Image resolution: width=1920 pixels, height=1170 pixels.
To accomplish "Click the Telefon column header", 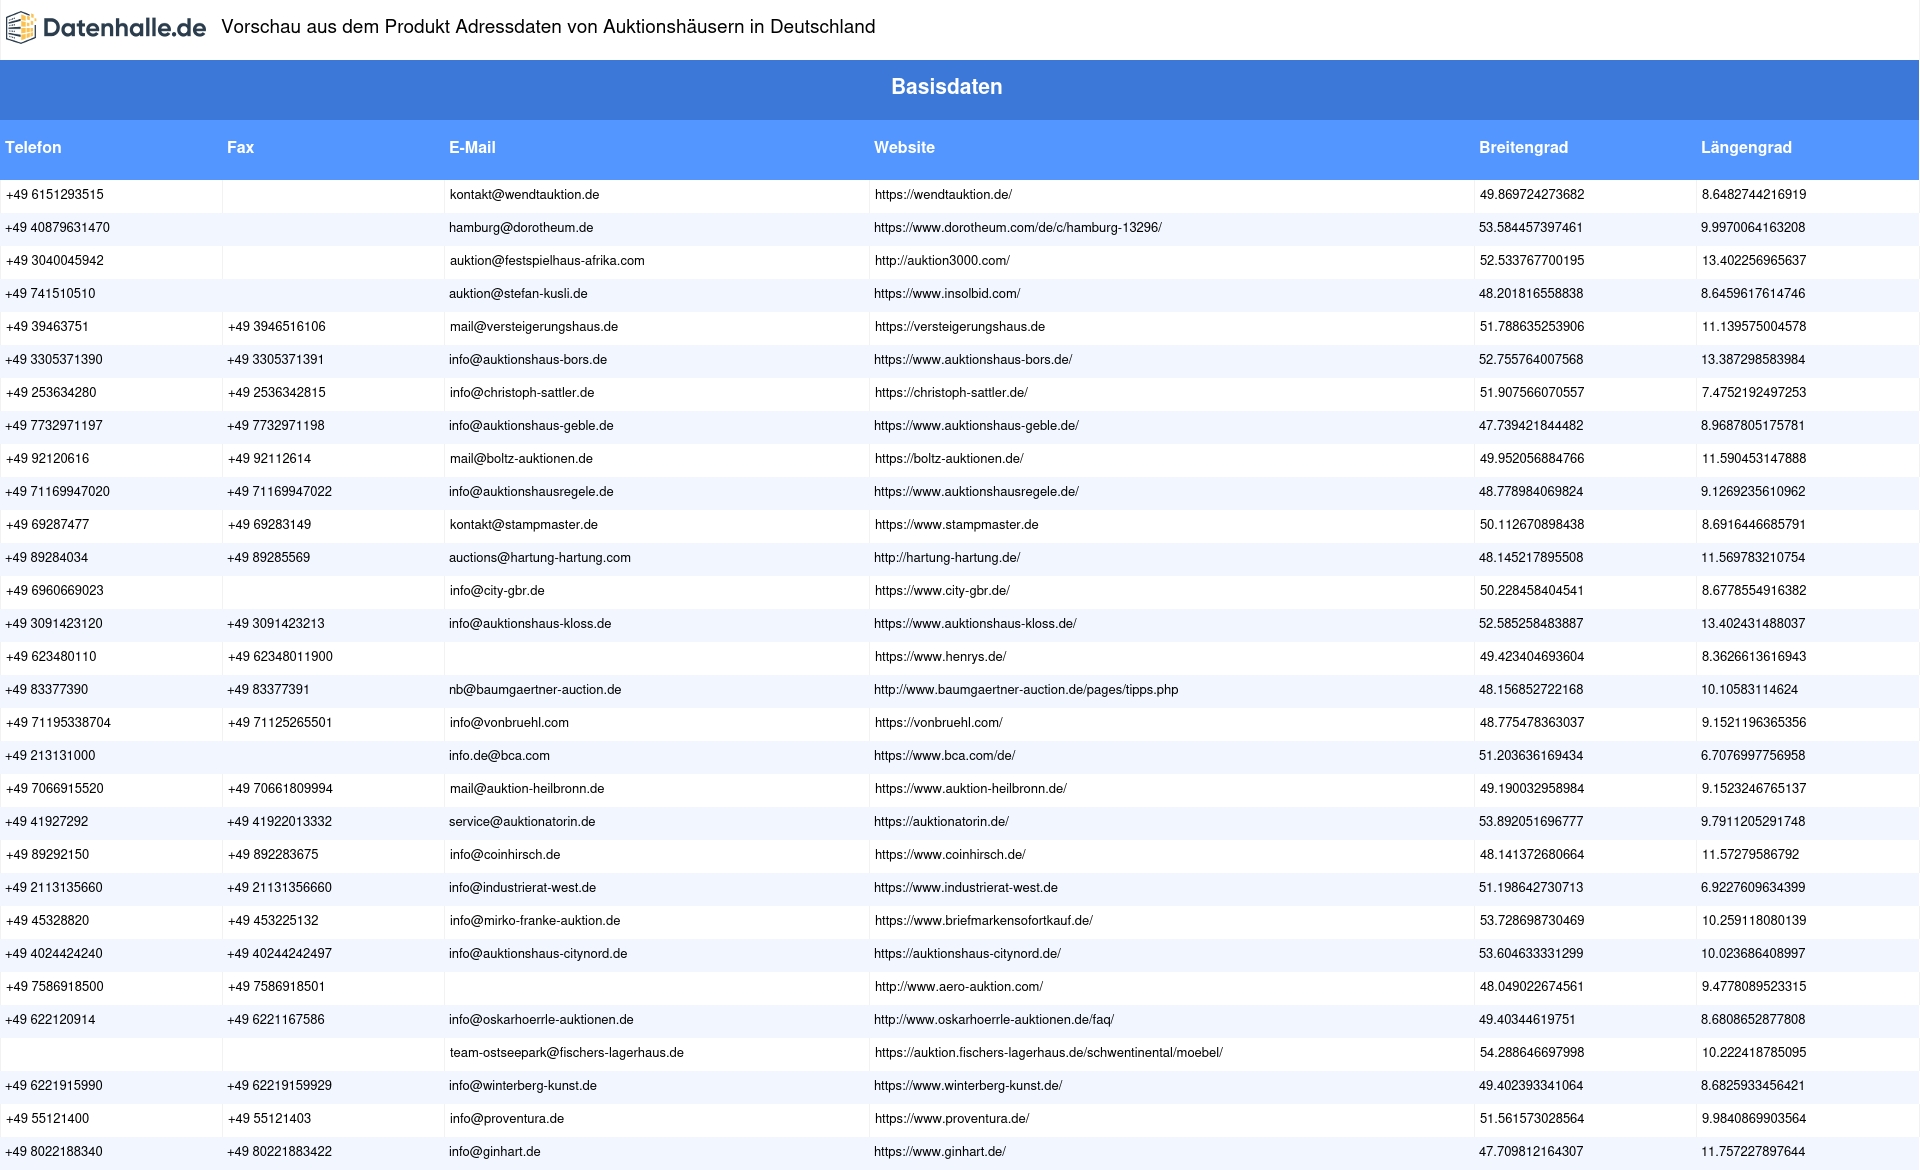I will (33, 147).
